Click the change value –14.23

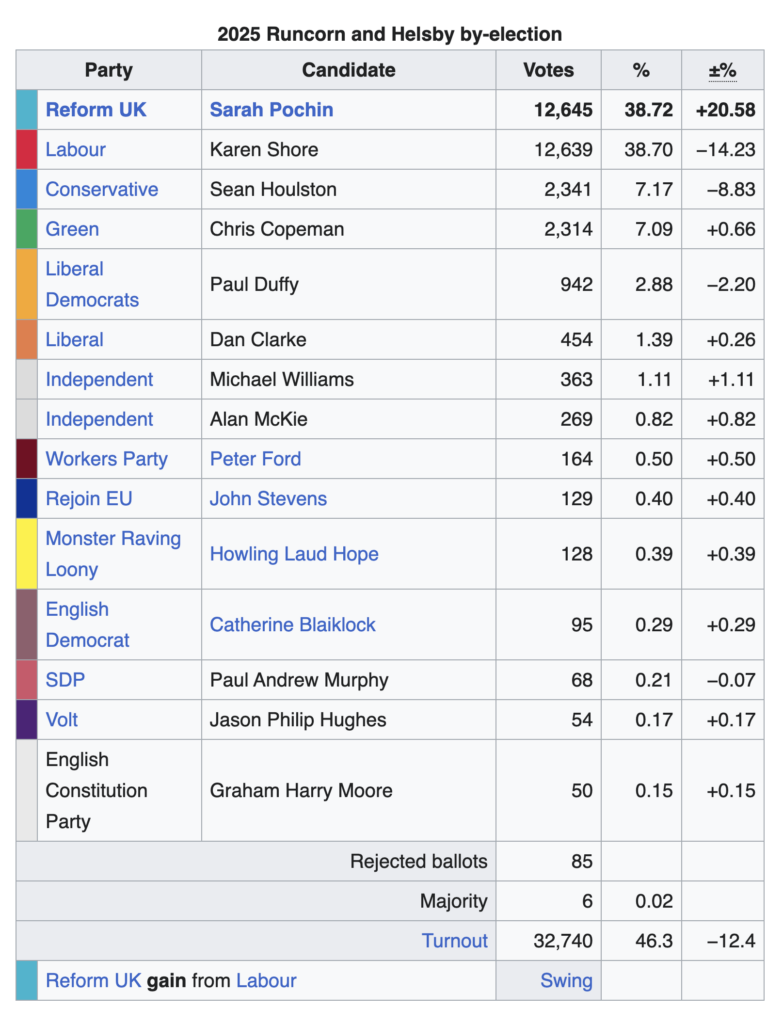pos(725,150)
